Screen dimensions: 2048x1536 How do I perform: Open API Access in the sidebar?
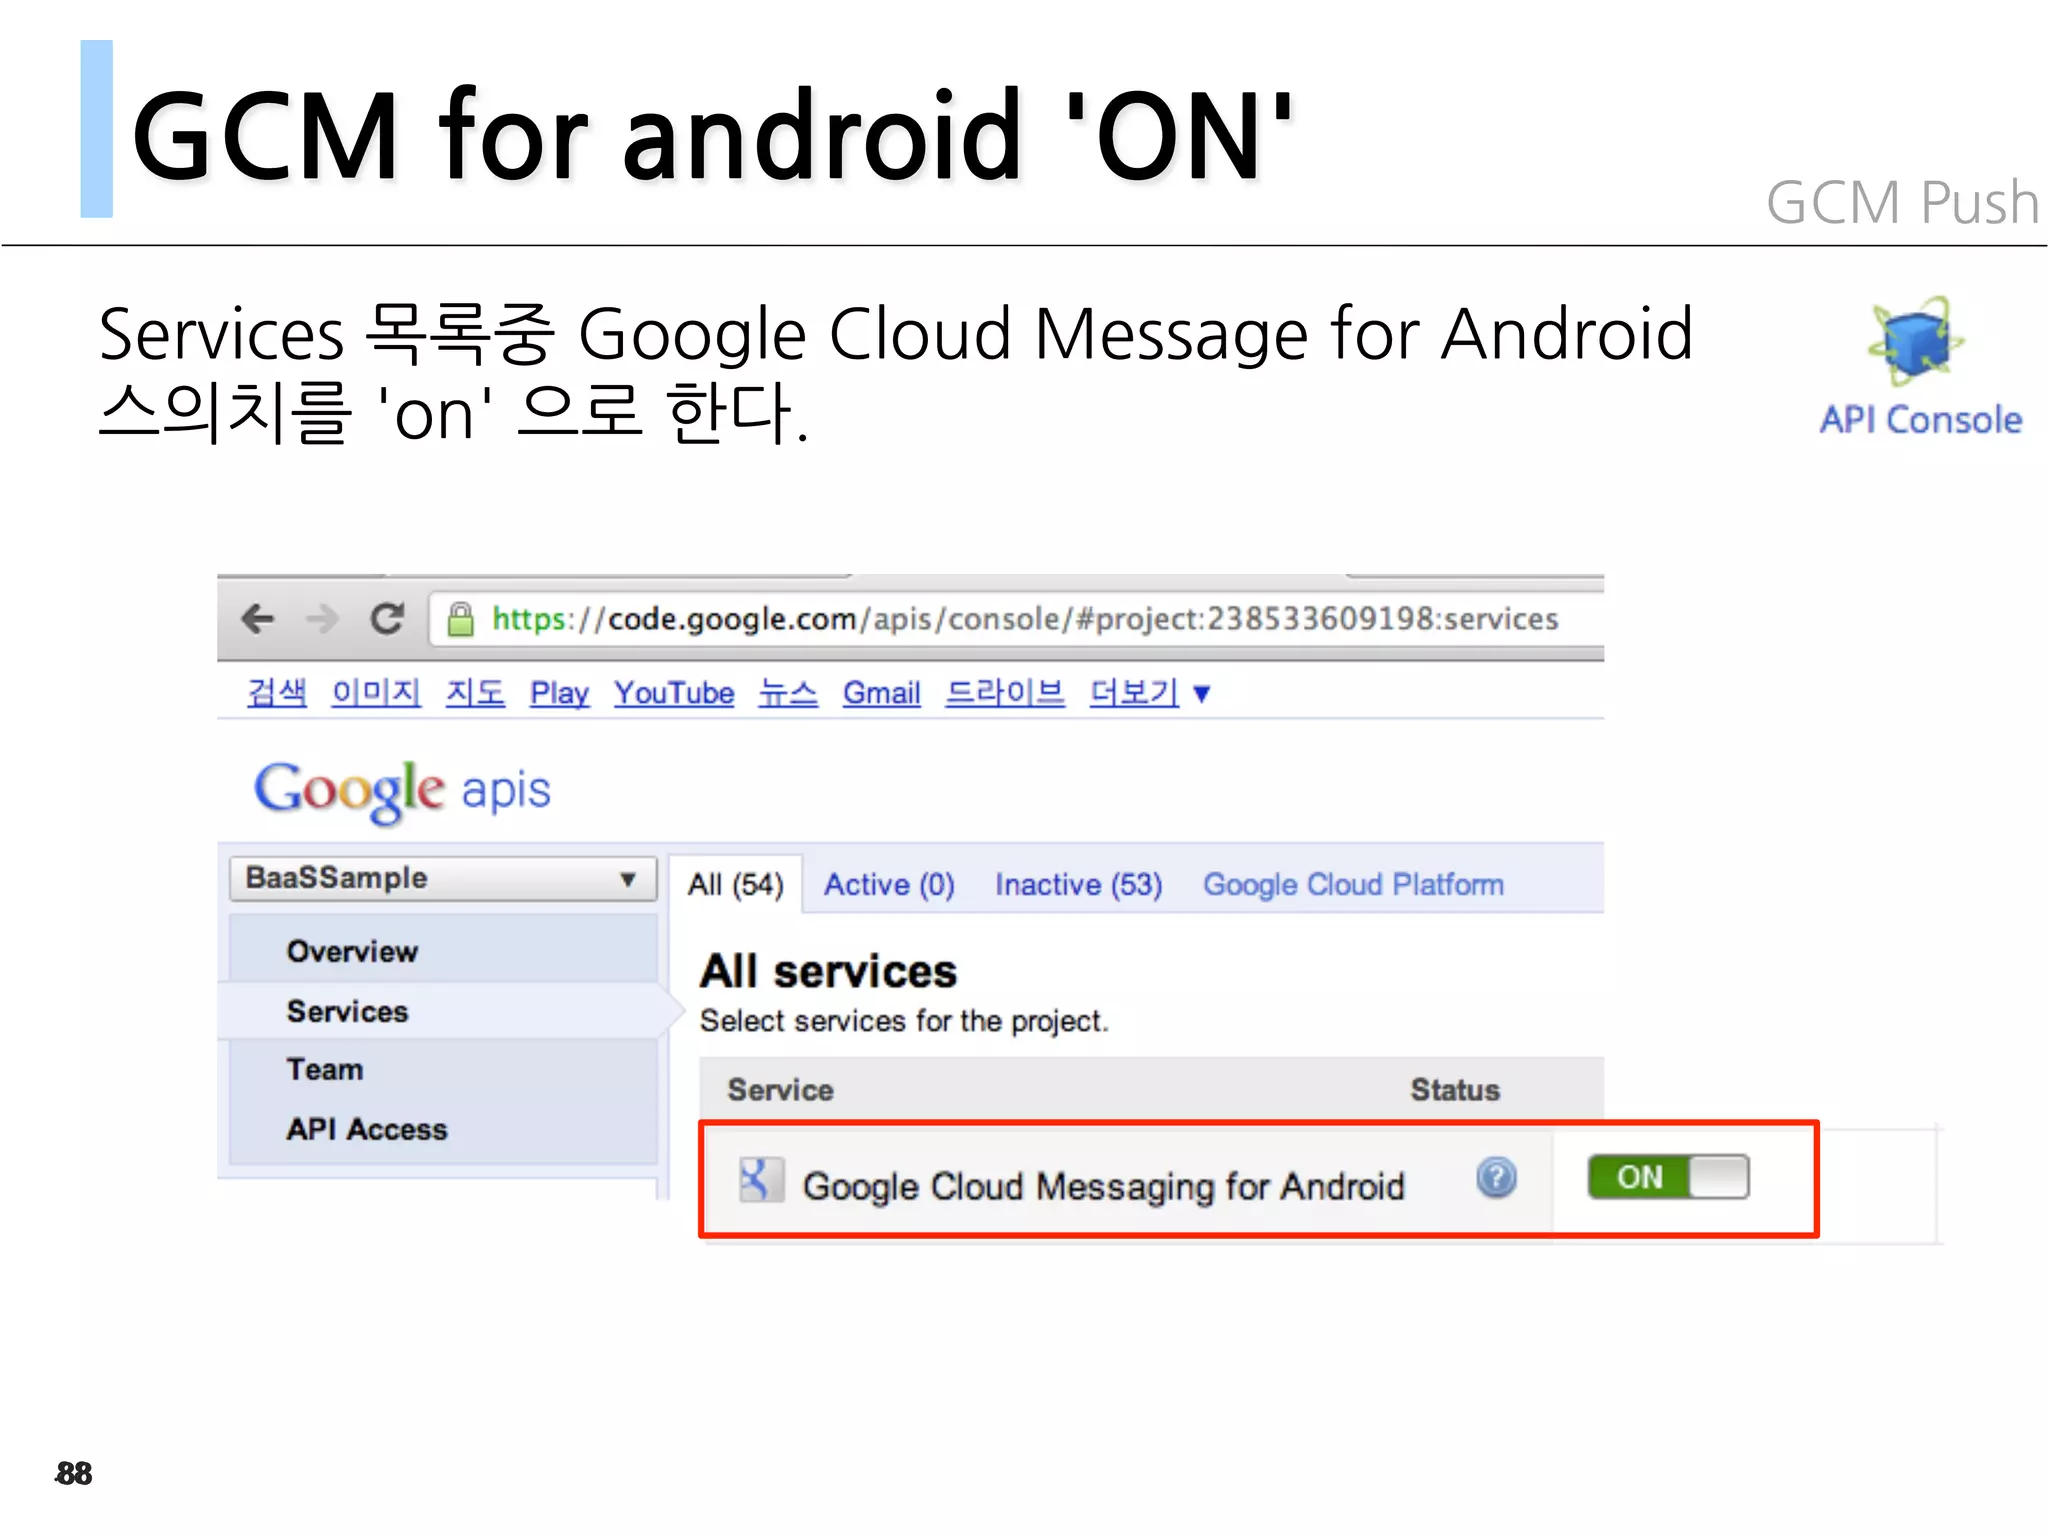coord(366,1129)
